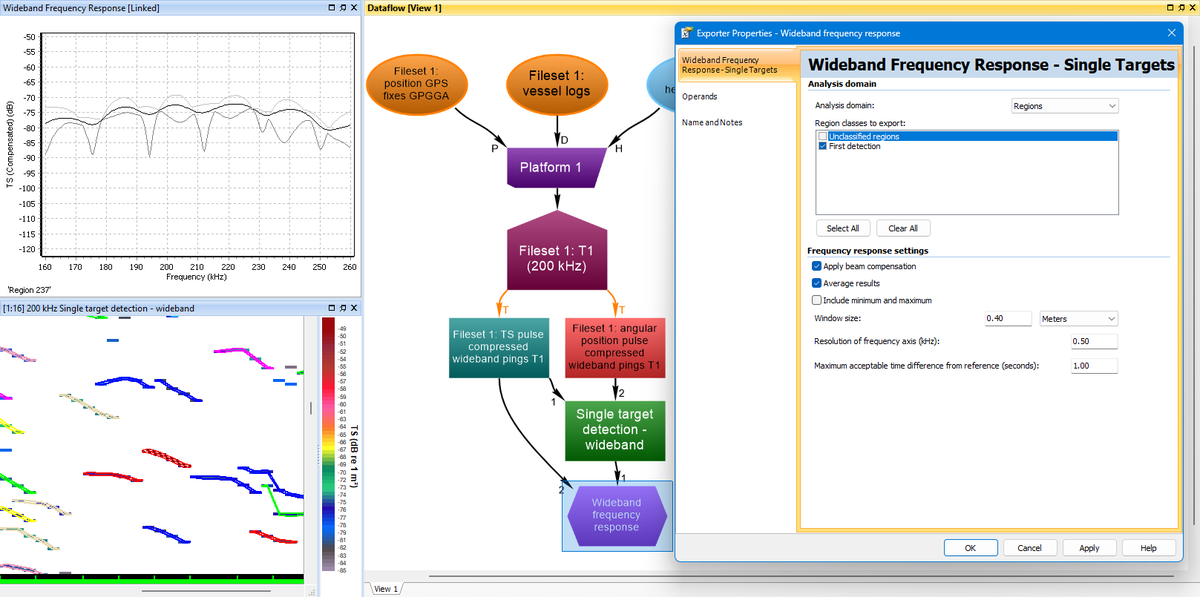1200x597 pixels.
Task: Click the Maximum acceptable time difference field
Action: (1093, 366)
